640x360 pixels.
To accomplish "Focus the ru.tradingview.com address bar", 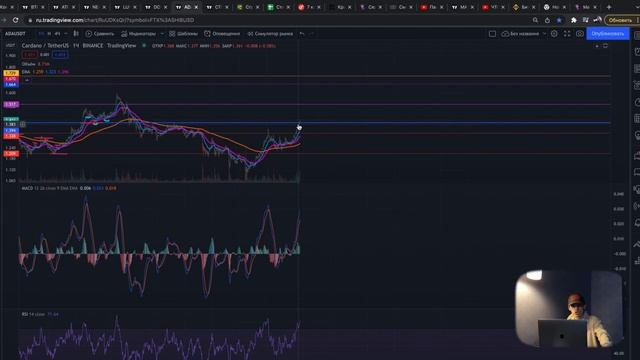I will pos(114,20).
